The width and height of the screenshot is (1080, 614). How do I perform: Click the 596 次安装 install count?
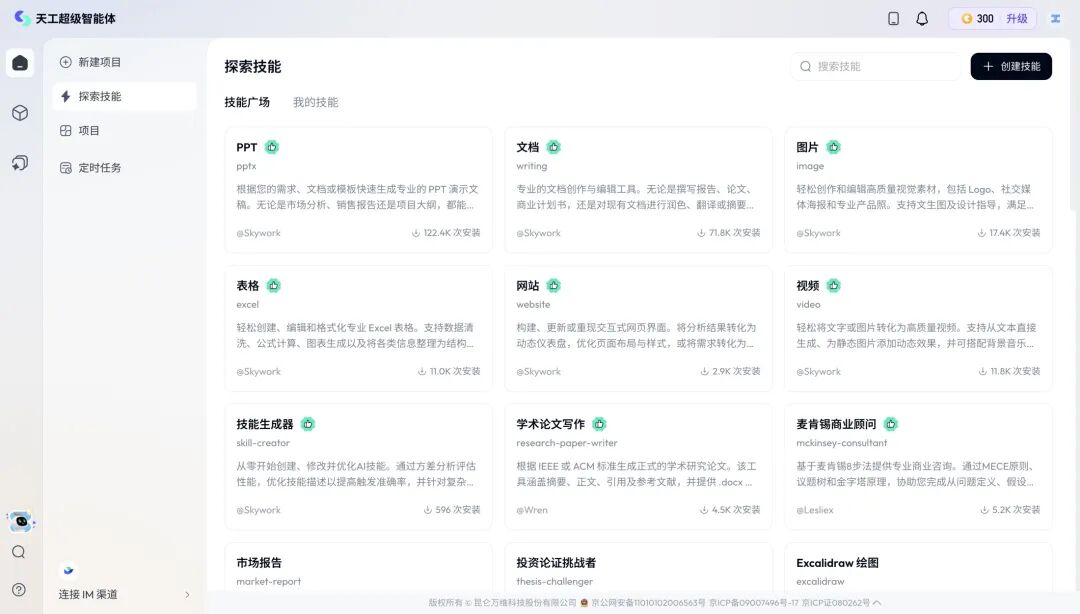tap(452, 510)
